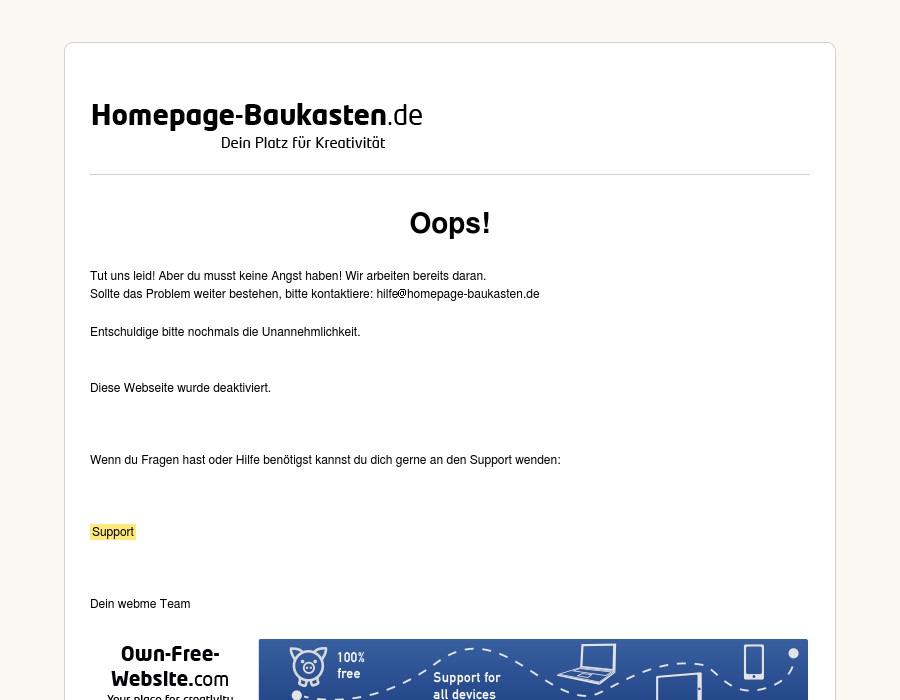Click the hilfe@homepage-baukasten.de email address
Viewport: 900px width, 700px height.
(x=458, y=294)
